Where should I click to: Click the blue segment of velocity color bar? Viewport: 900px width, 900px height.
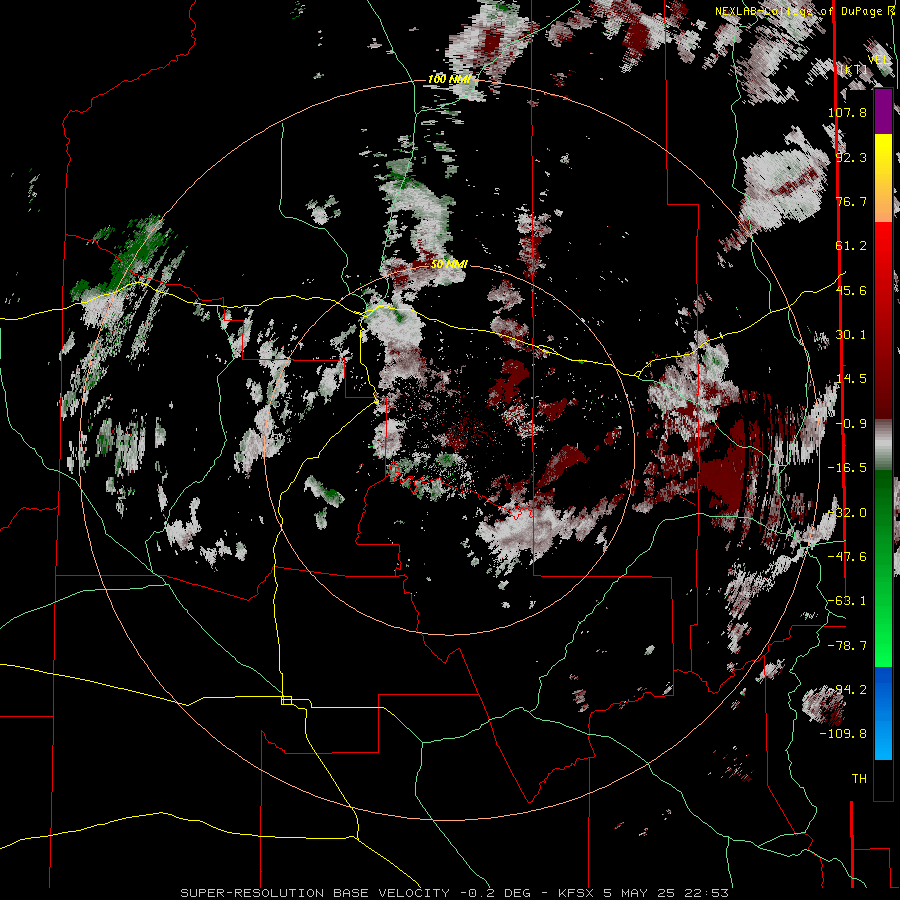(x=883, y=713)
